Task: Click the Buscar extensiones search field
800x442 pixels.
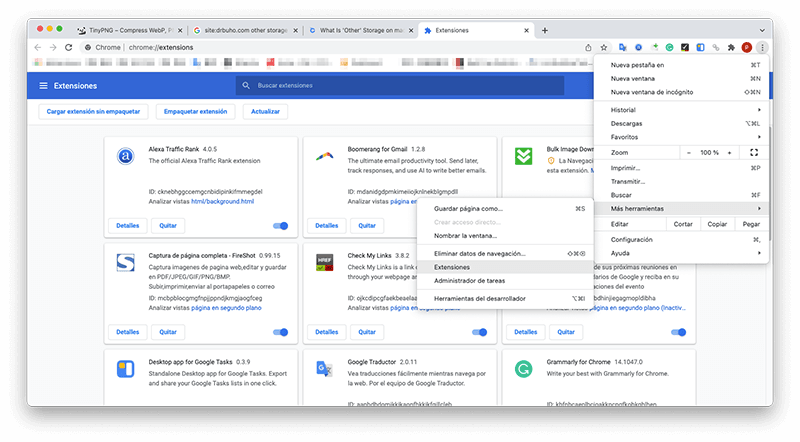Action: 400,86
